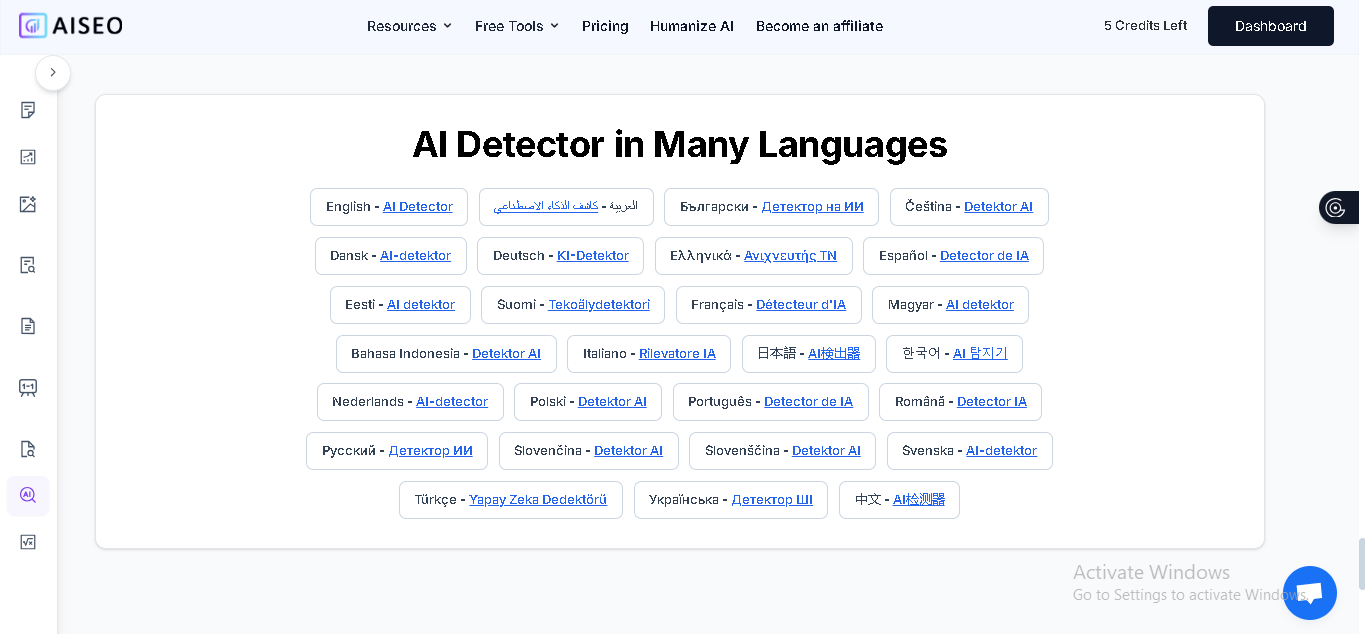Open Türkçe Yapay Zeka Dedektörü link

point(538,500)
